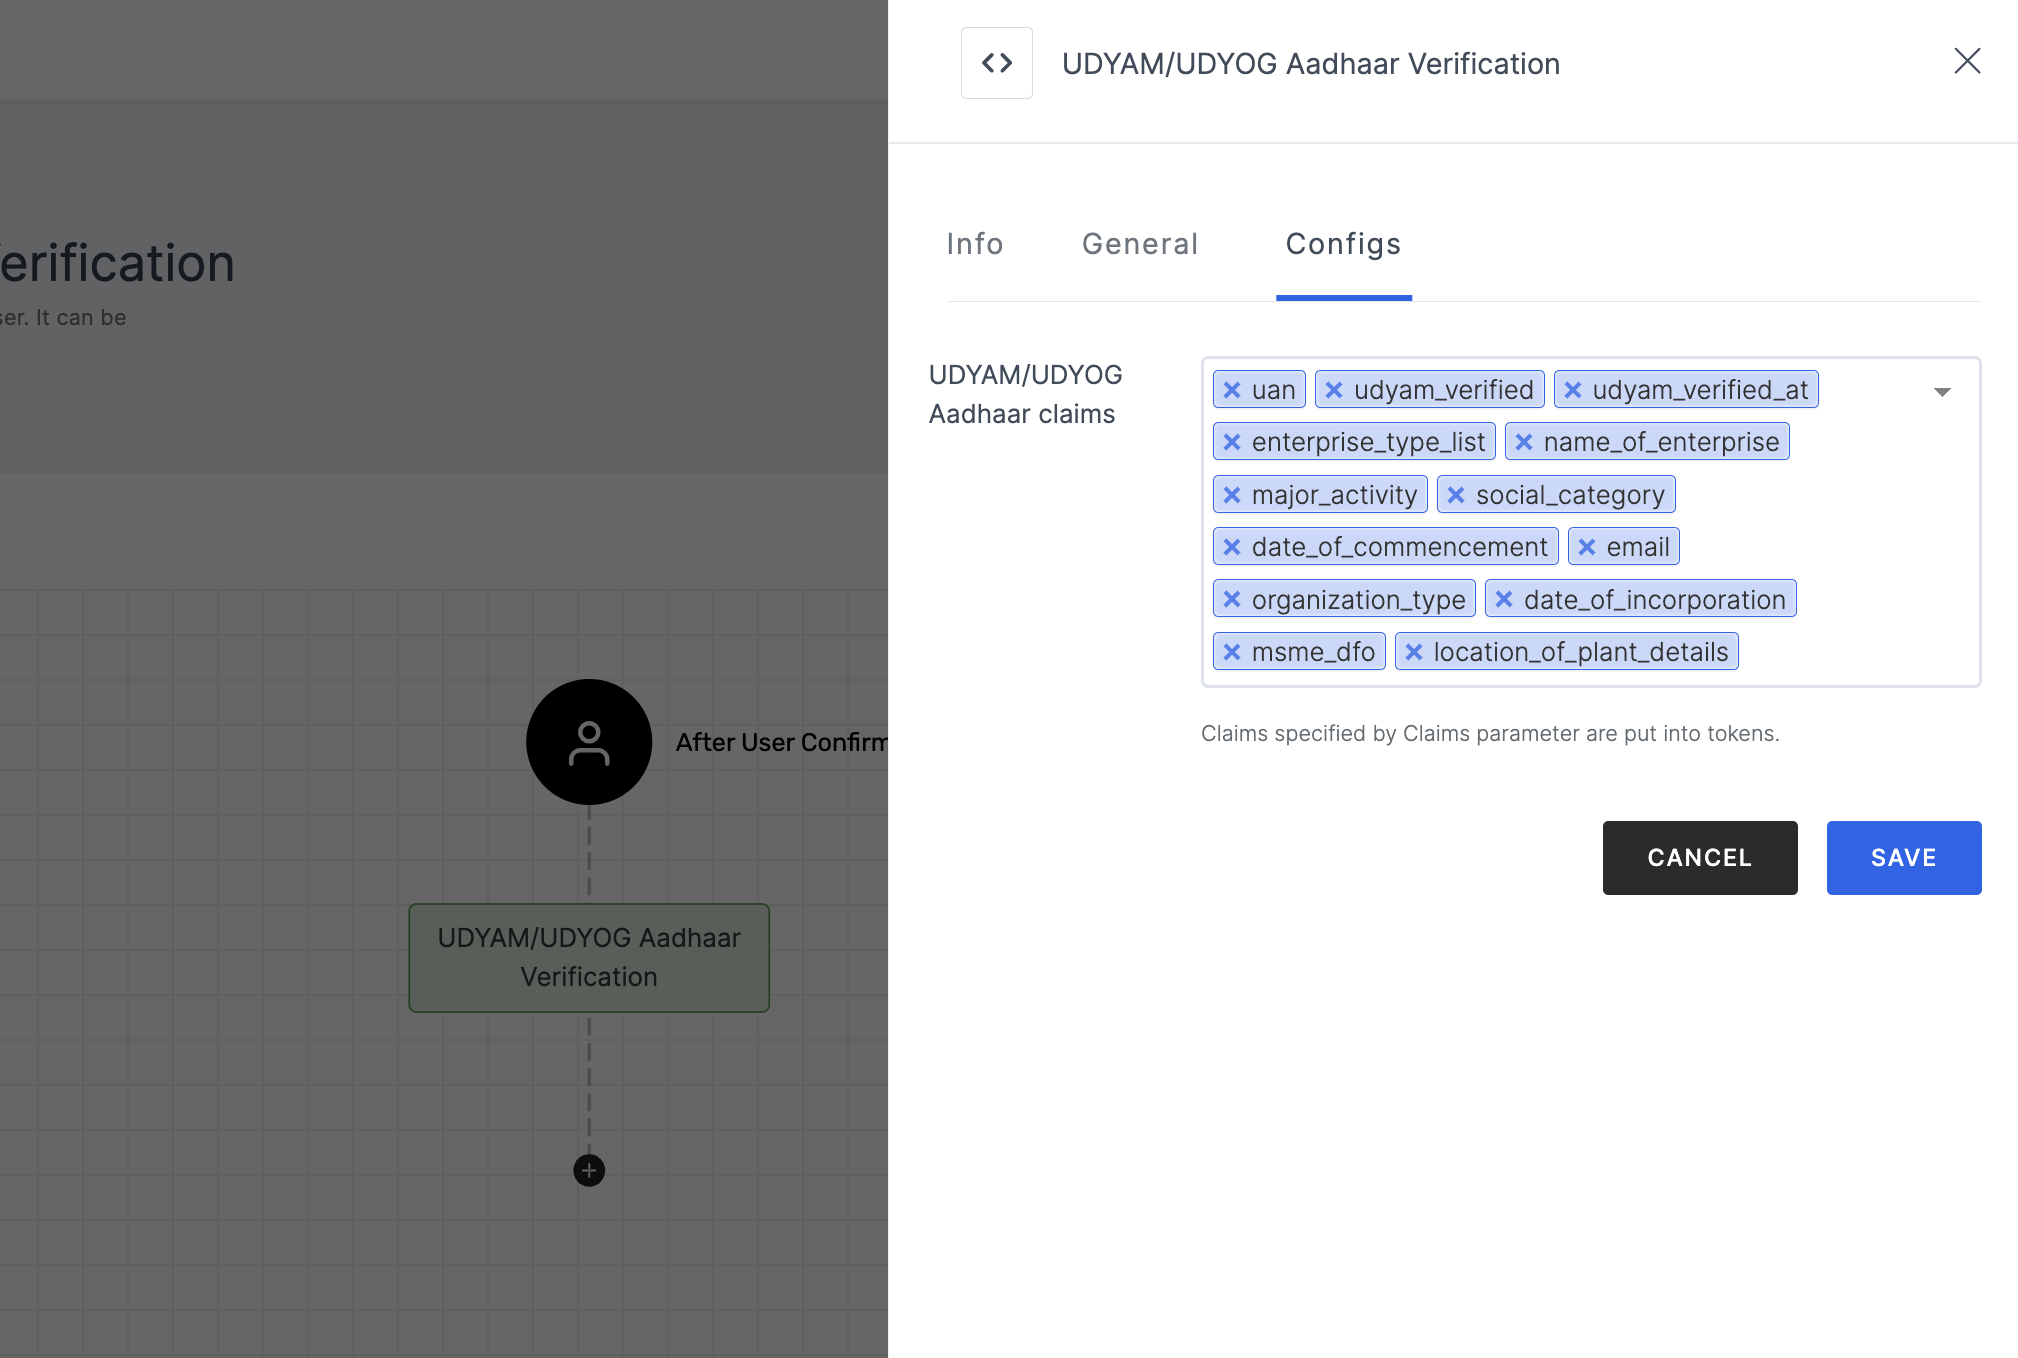The image size is (2018, 1358).
Task: Click the 'After User Confirm' label in canvas
Action: click(x=781, y=742)
